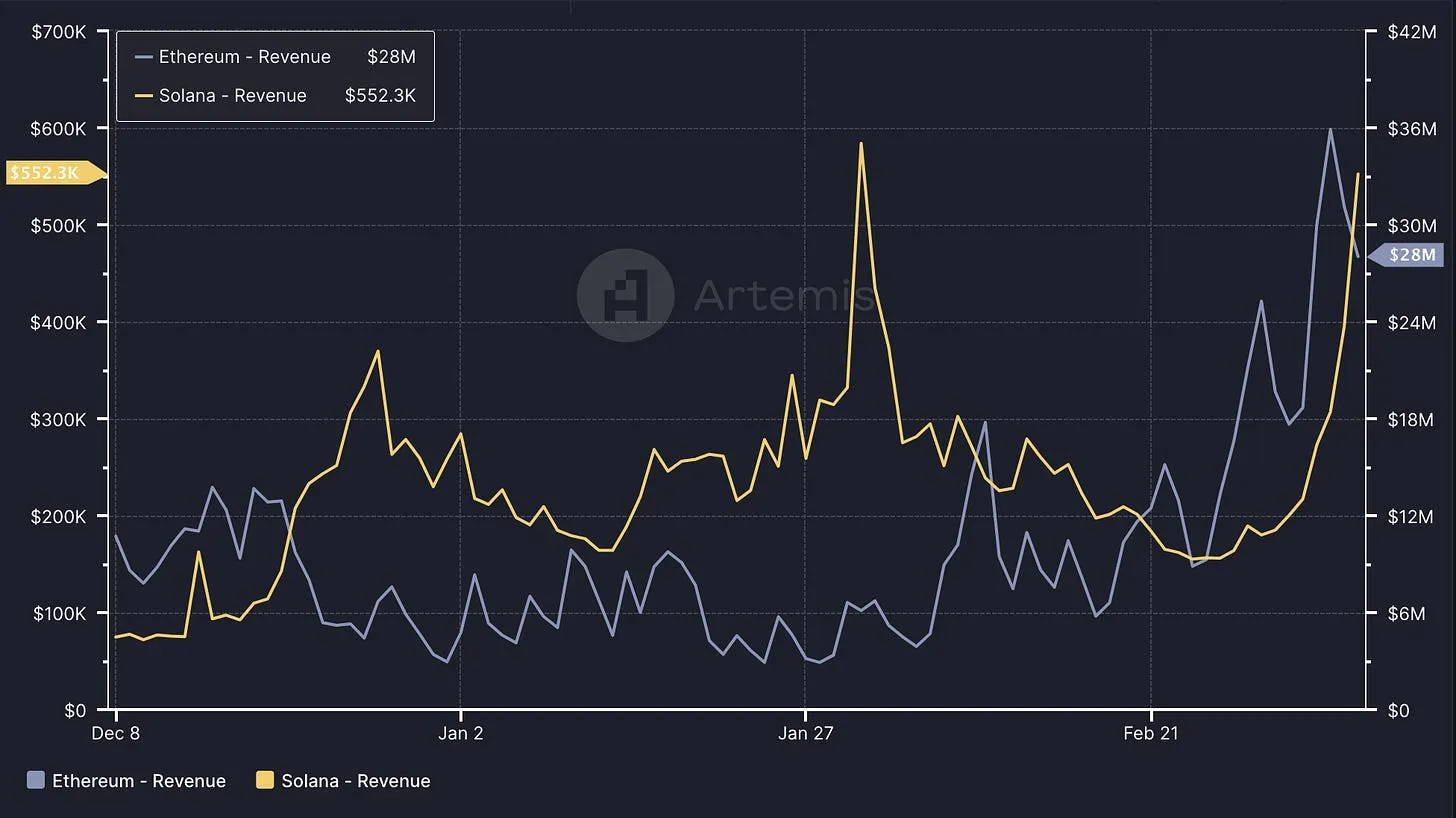1456x818 pixels.
Task: Click the $6M right axis label
Action: [1406, 614]
